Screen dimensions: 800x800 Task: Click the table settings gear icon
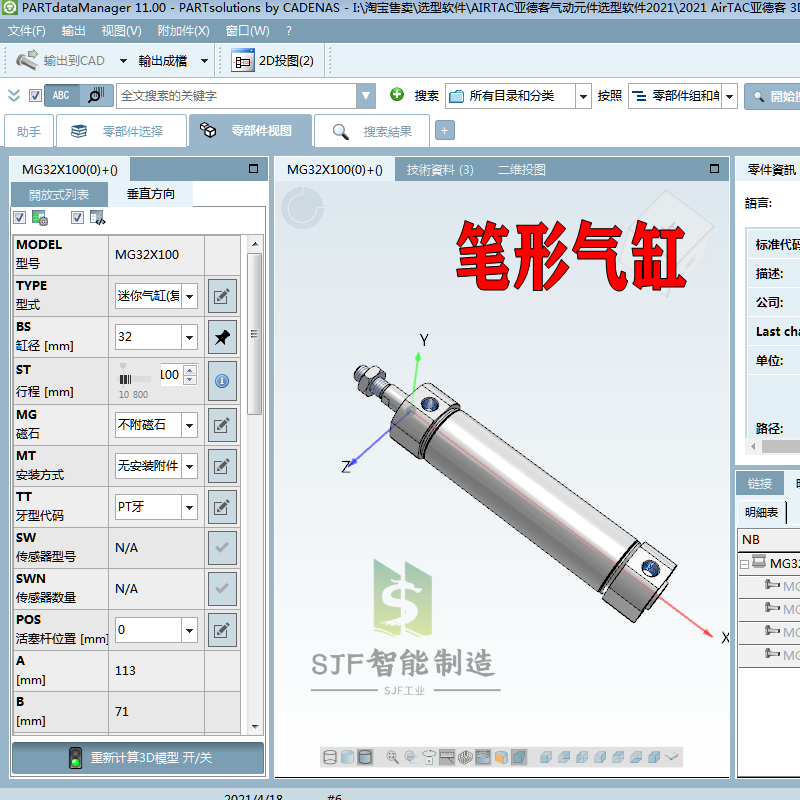(x=40, y=218)
